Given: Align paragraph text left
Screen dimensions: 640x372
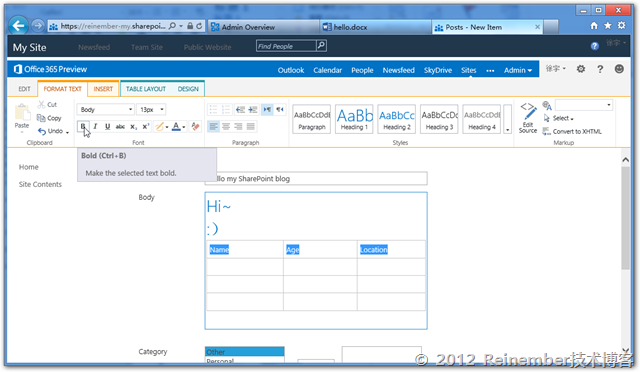Looking at the screenshot, I should 213,127.
